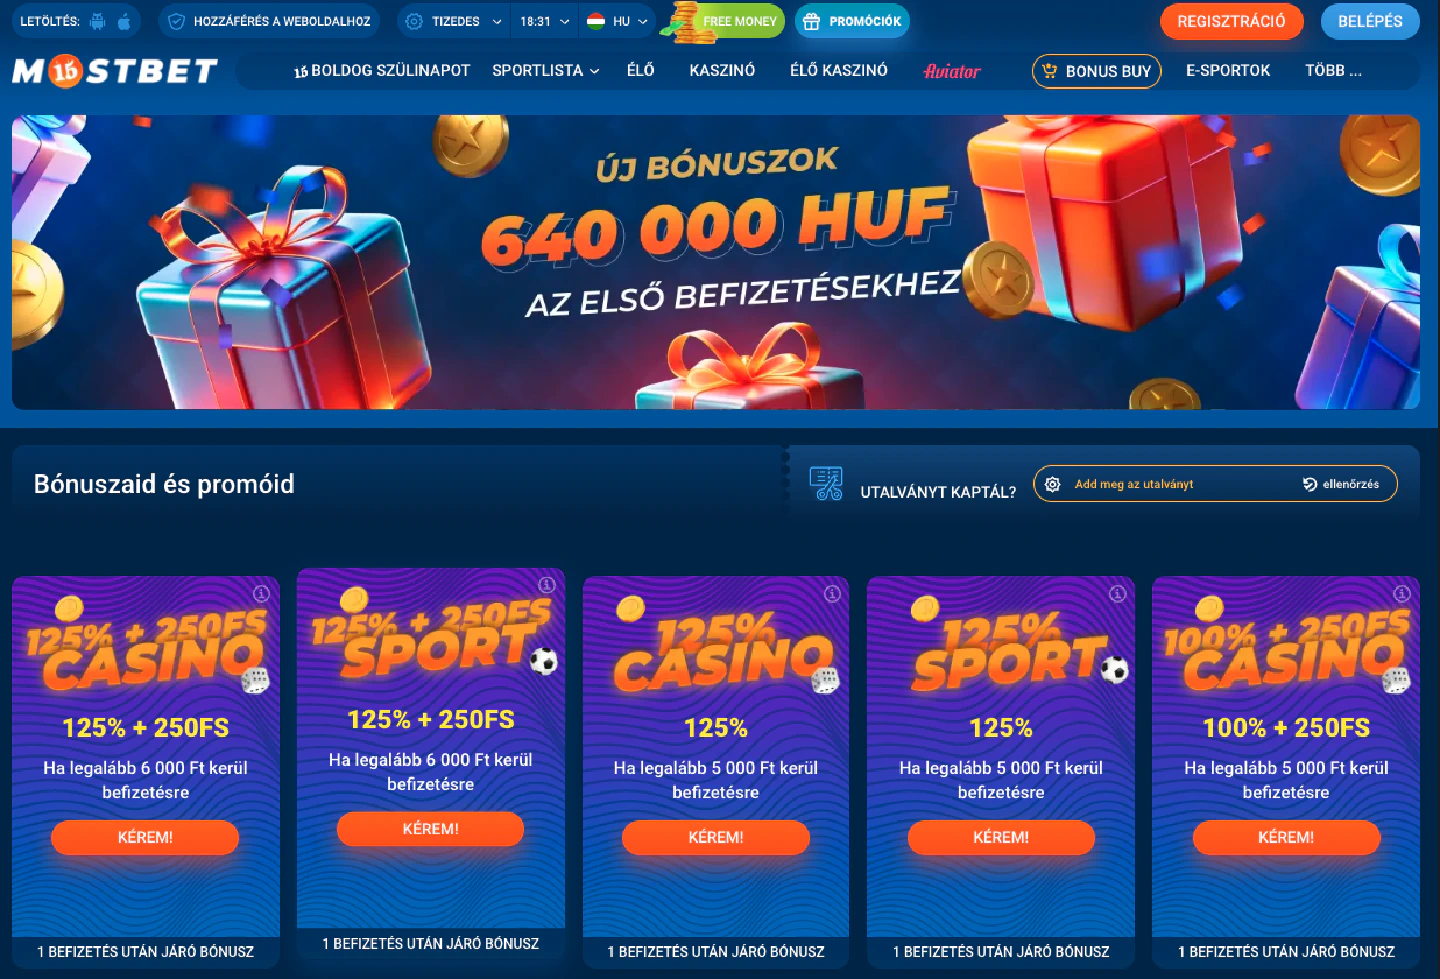Image resolution: width=1440 pixels, height=979 pixels.
Task: Click the Regisztráció button
Action: [x=1231, y=21]
